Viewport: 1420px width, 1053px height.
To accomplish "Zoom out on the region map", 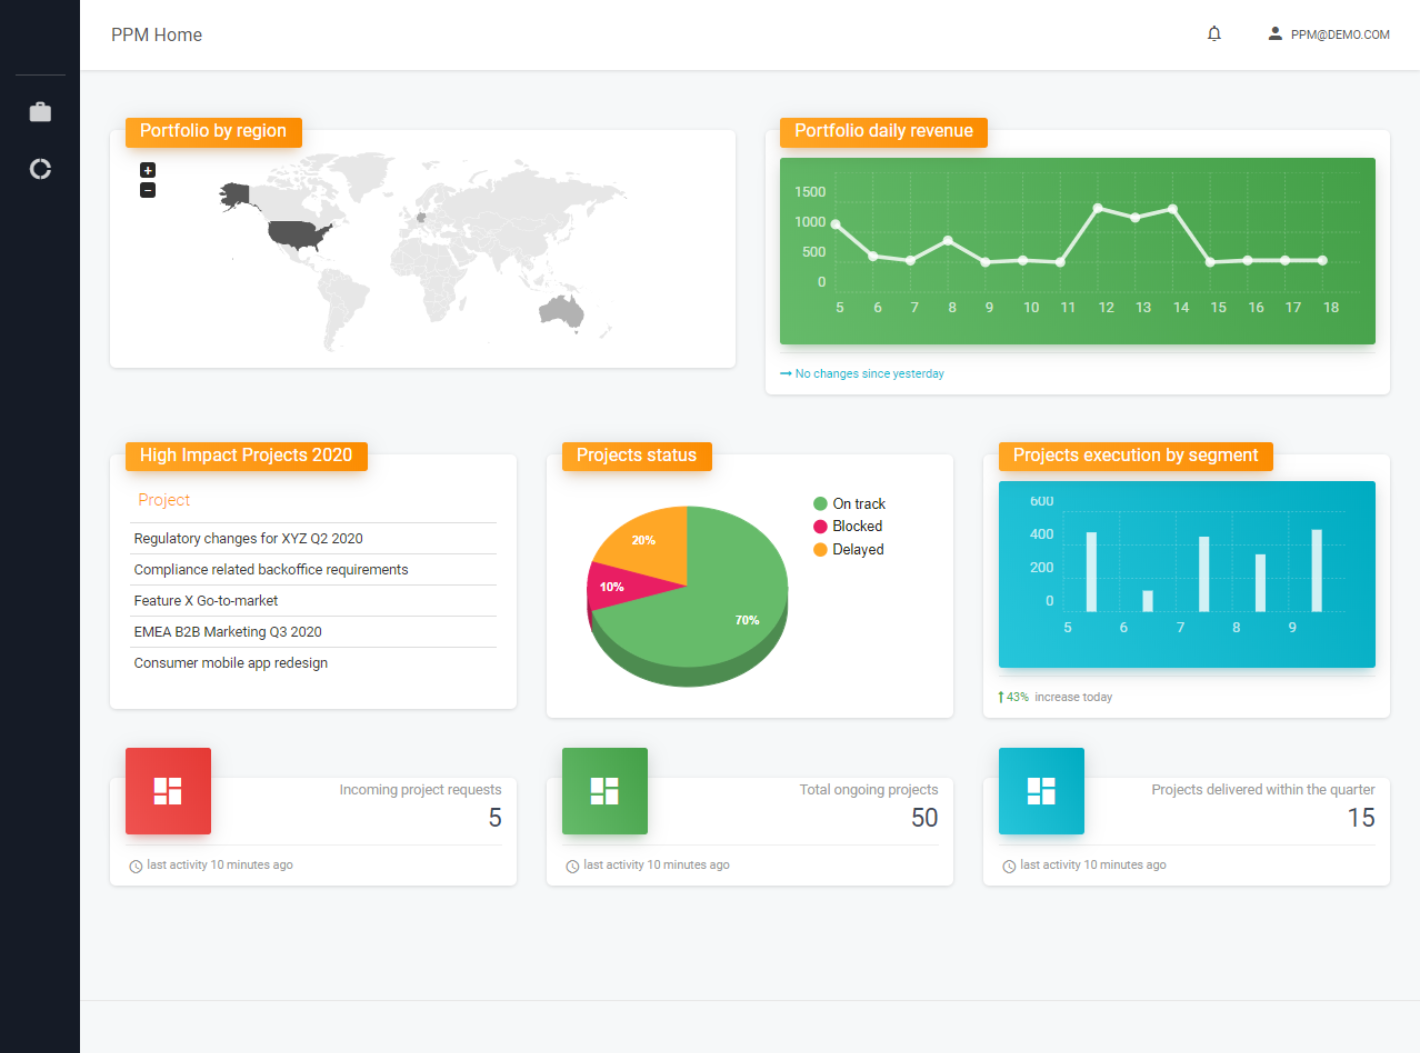I will point(147,190).
